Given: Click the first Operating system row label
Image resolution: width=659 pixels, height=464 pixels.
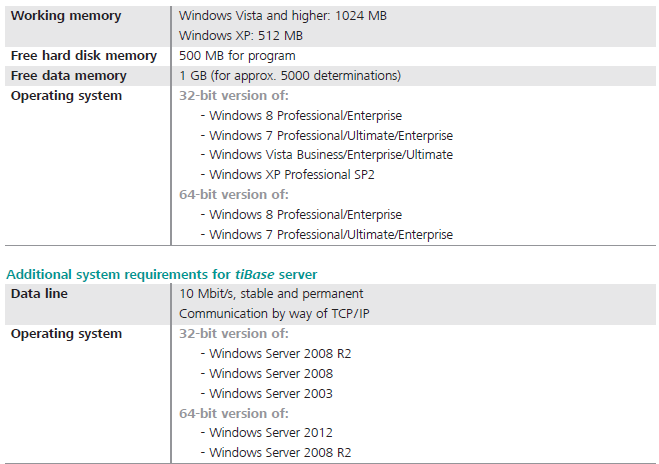Looking at the screenshot, I should [x=66, y=96].
